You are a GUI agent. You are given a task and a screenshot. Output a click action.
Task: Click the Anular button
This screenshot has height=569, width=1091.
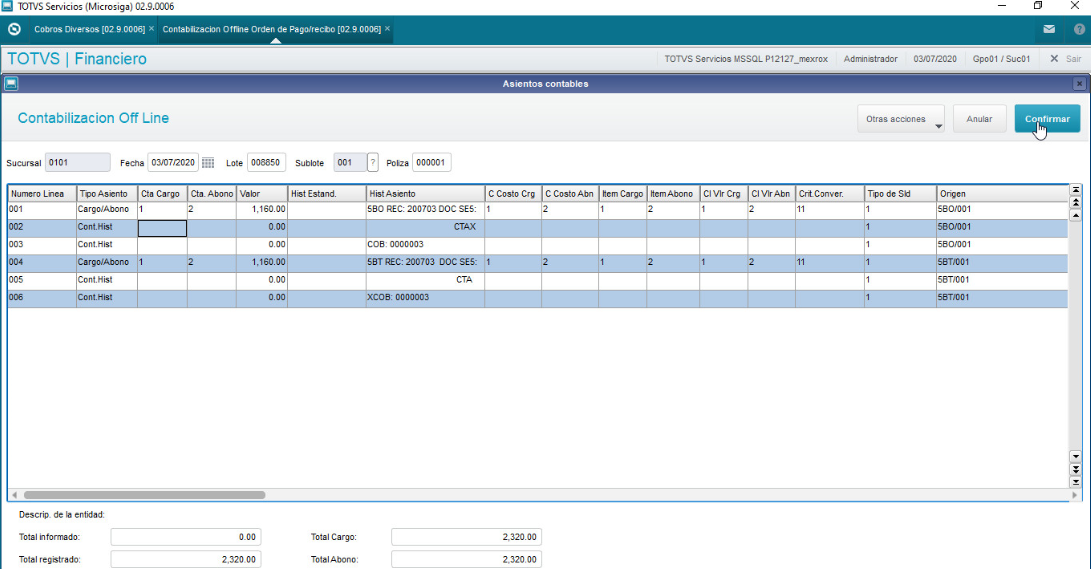click(979, 119)
